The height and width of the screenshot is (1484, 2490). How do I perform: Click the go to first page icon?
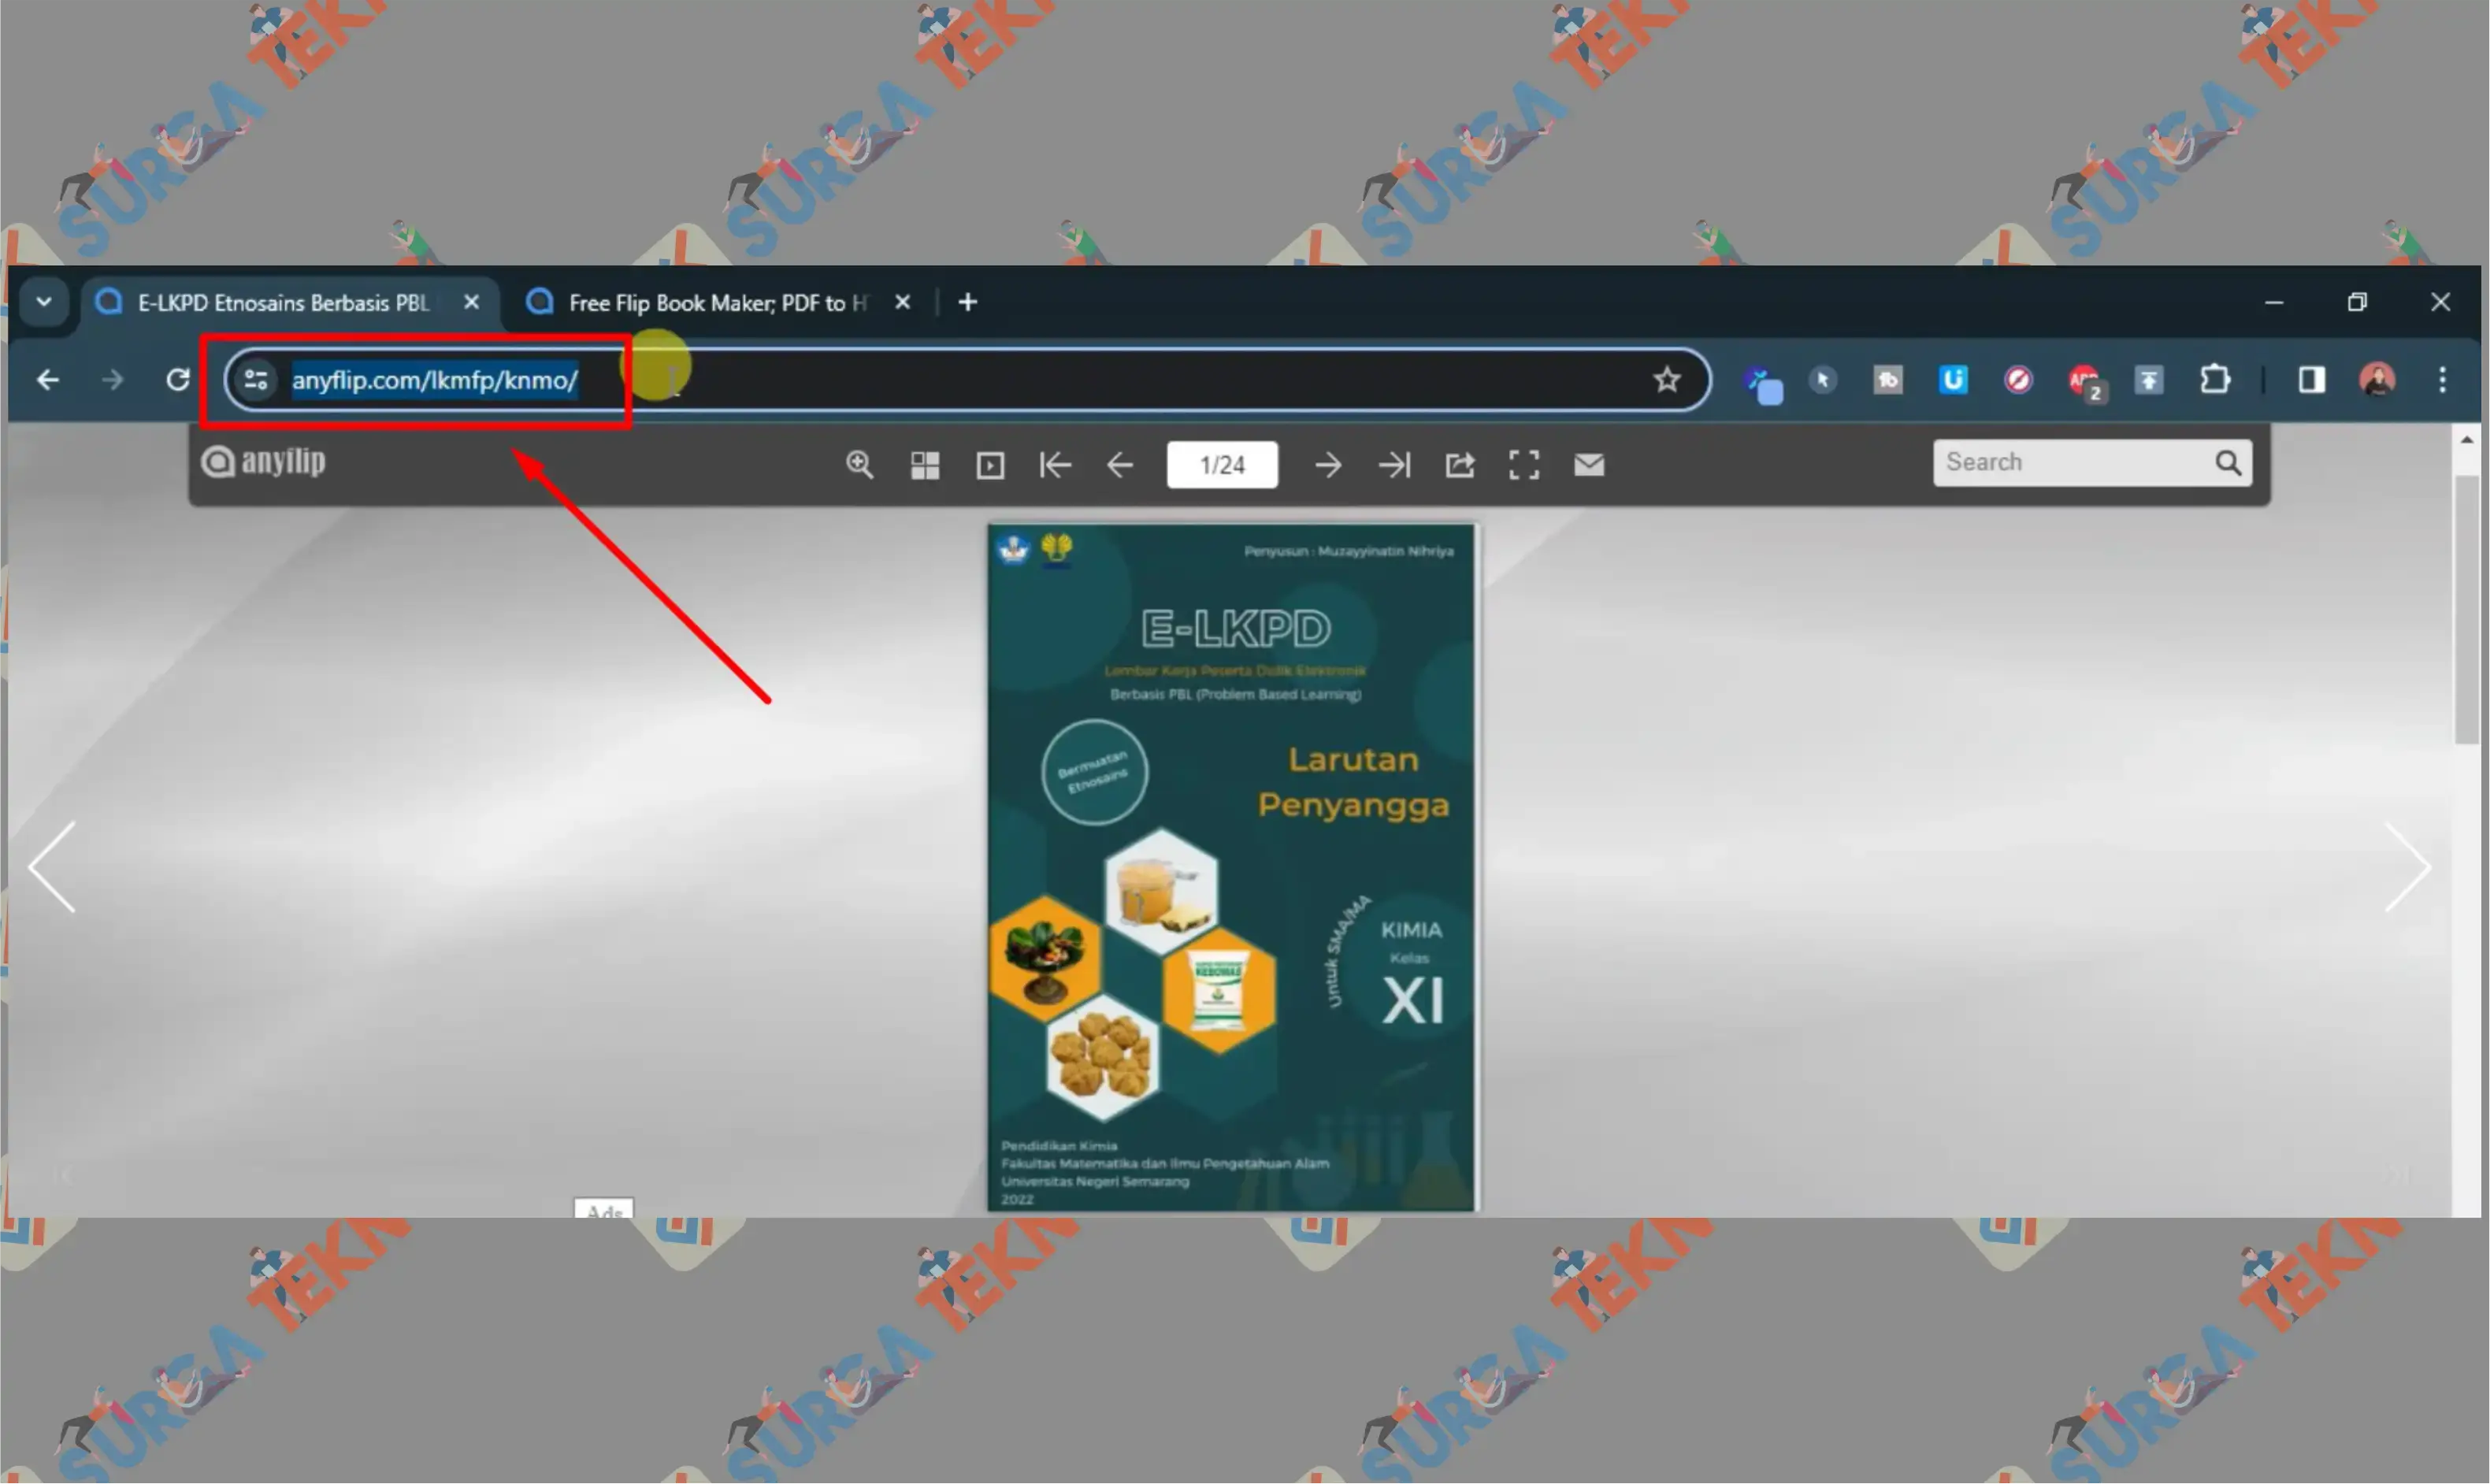click(x=1054, y=465)
